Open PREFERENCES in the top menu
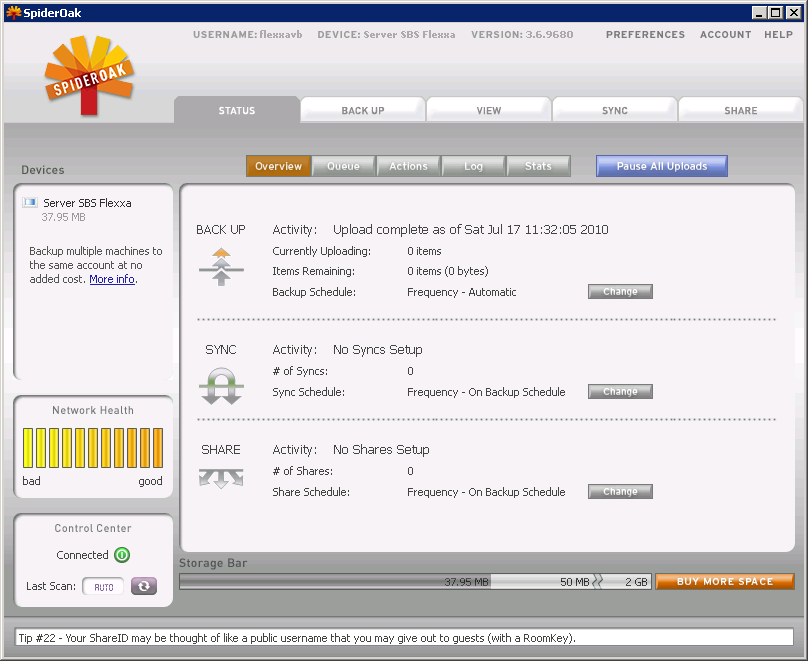808x661 pixels. 645,35
